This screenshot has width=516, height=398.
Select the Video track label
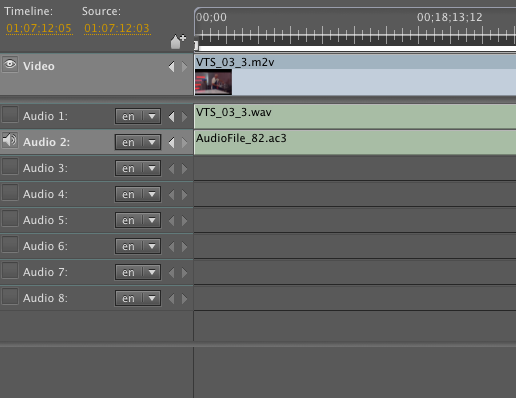[x=39, y=66]
